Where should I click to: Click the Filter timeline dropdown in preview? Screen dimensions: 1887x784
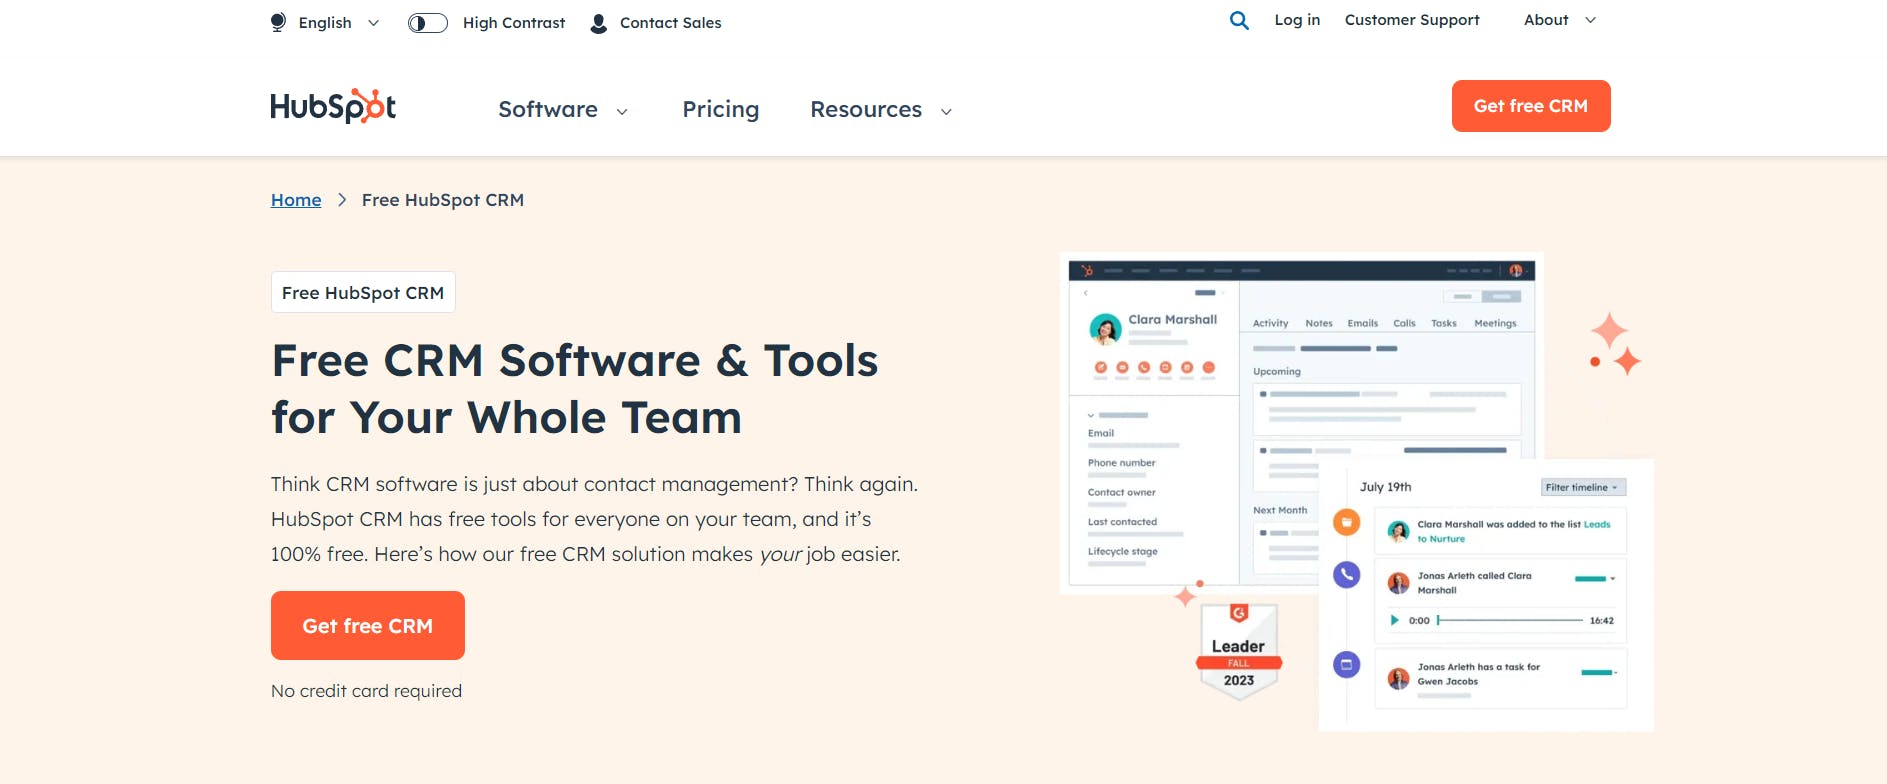(x=1583, y=487)
